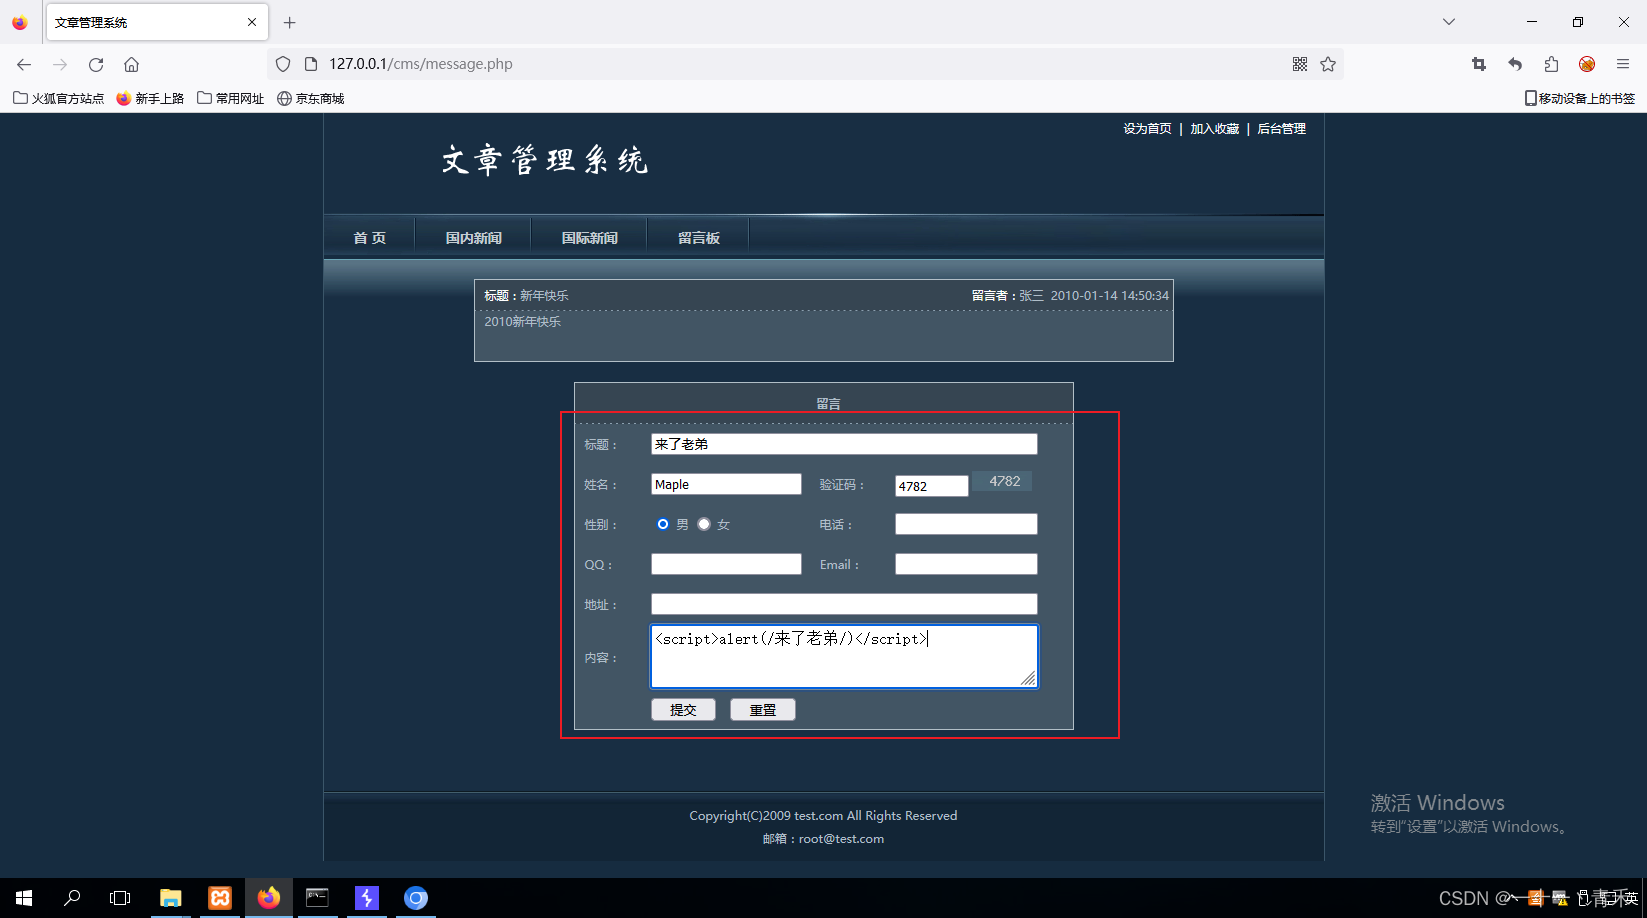This screenshot has height=918, width=1647.
Task: Click the 地址 input field
Action: (x=844, y=604)
